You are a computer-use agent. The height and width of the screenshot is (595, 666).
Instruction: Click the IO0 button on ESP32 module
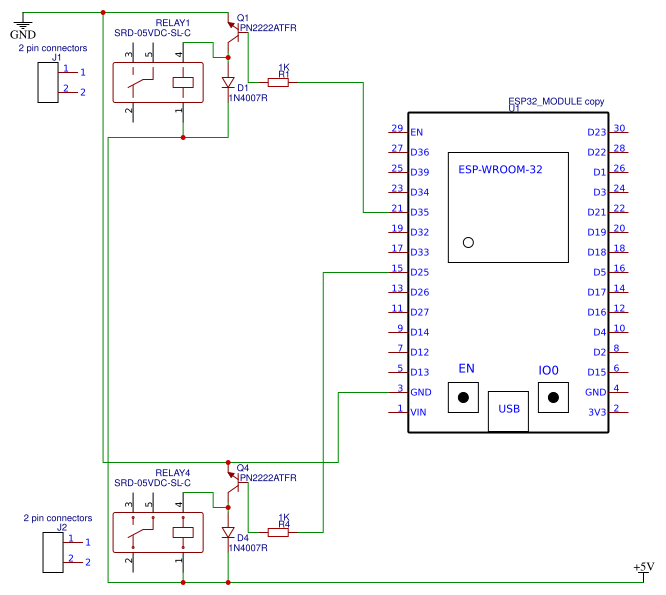[x=553, y=398]
